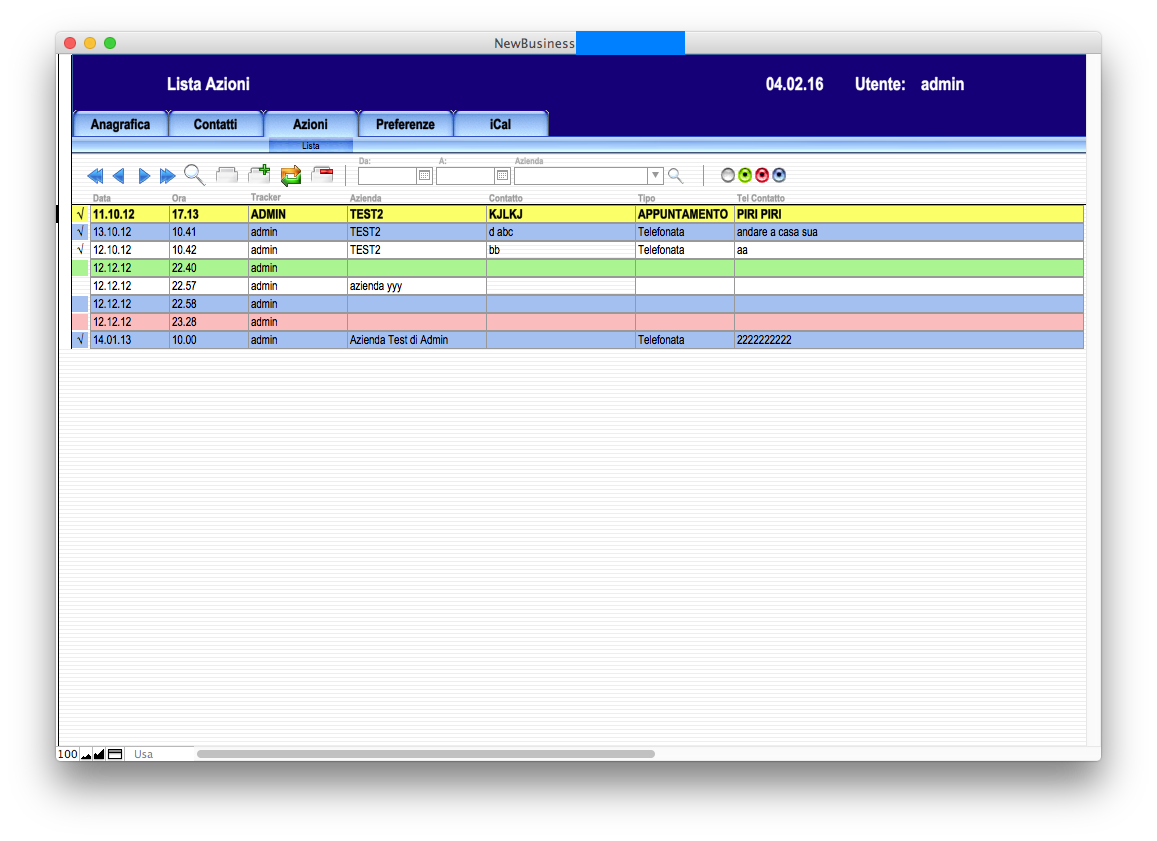Toggle the check mark on the 11.10.12 row

click(80, 214)
